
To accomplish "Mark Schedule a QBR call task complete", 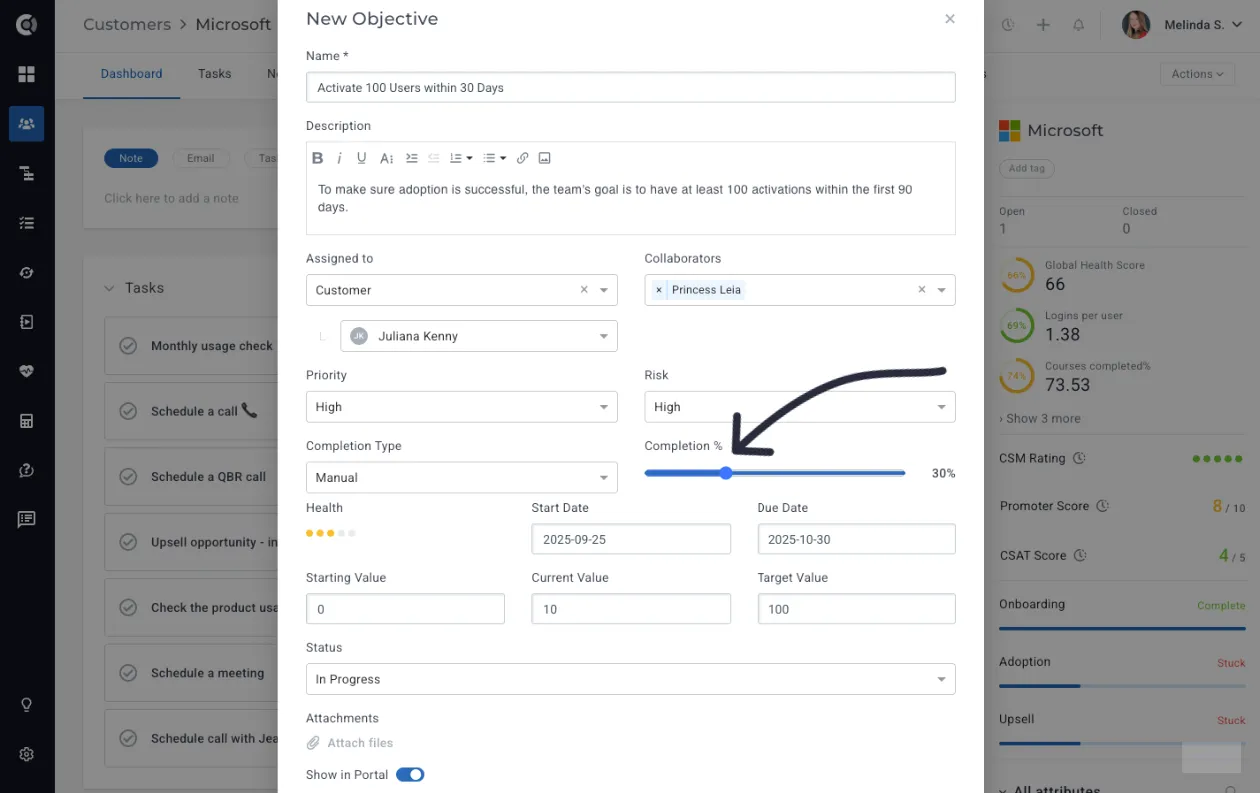I will [128, 477].
